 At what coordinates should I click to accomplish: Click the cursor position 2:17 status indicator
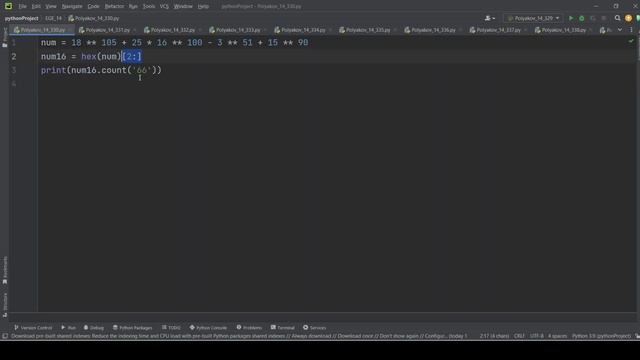(x=494, y=336)
